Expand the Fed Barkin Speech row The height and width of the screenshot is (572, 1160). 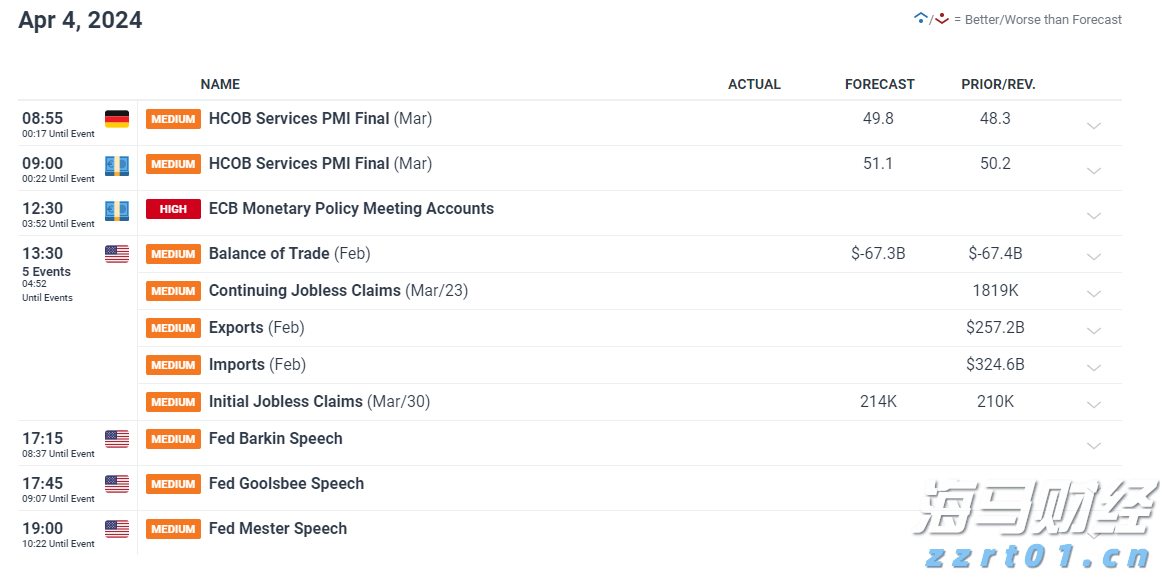click(x=1094, y=446)
